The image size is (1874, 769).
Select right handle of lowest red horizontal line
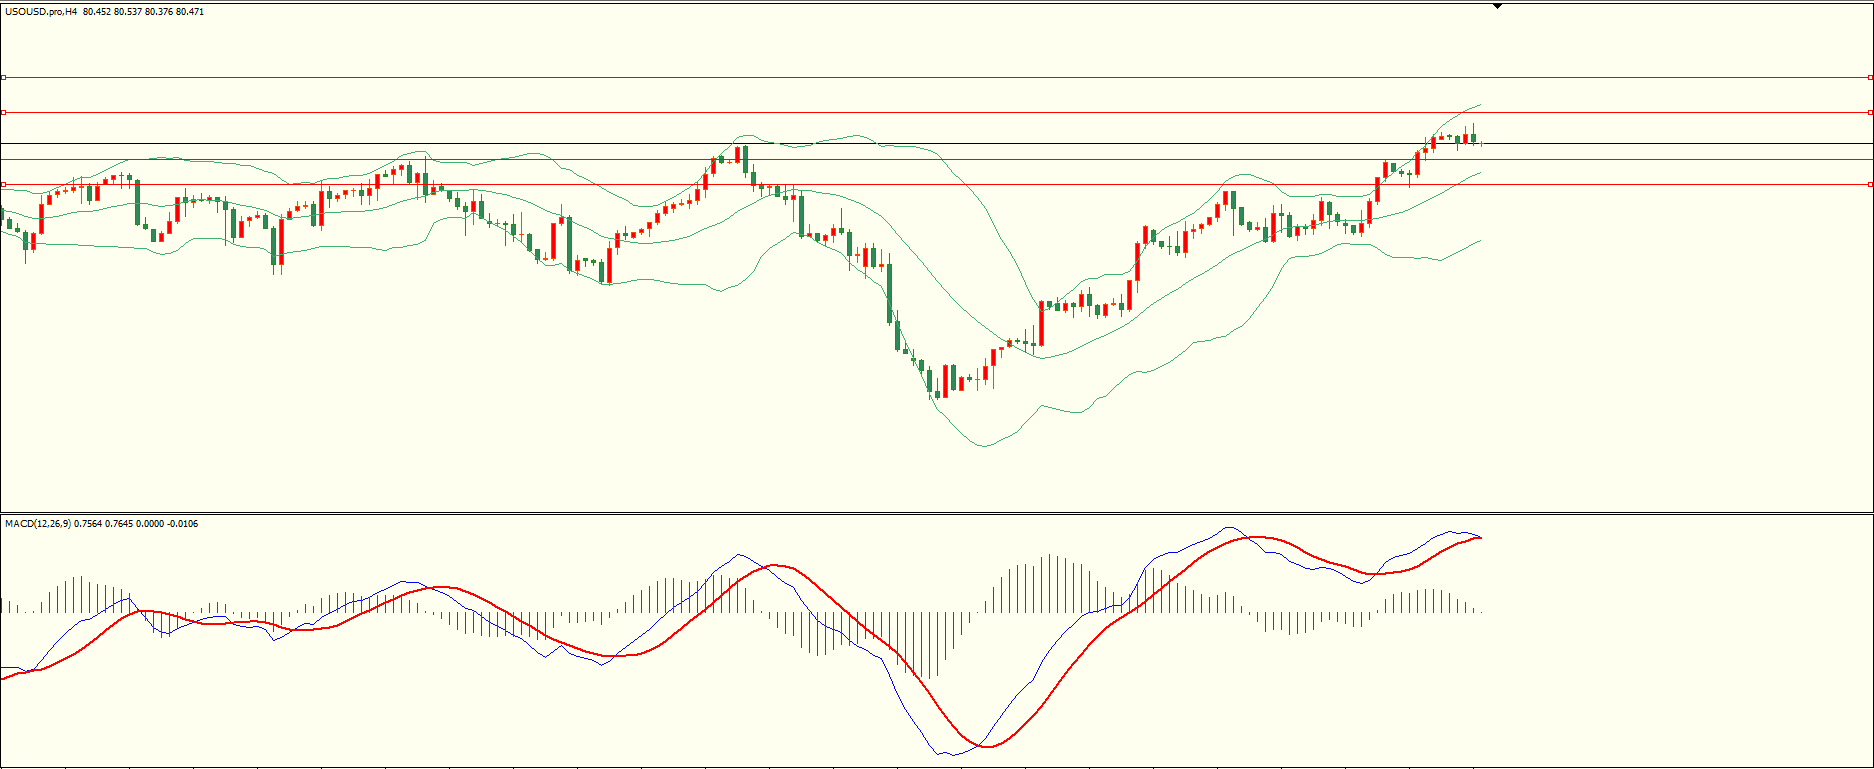click(1870, 184)
